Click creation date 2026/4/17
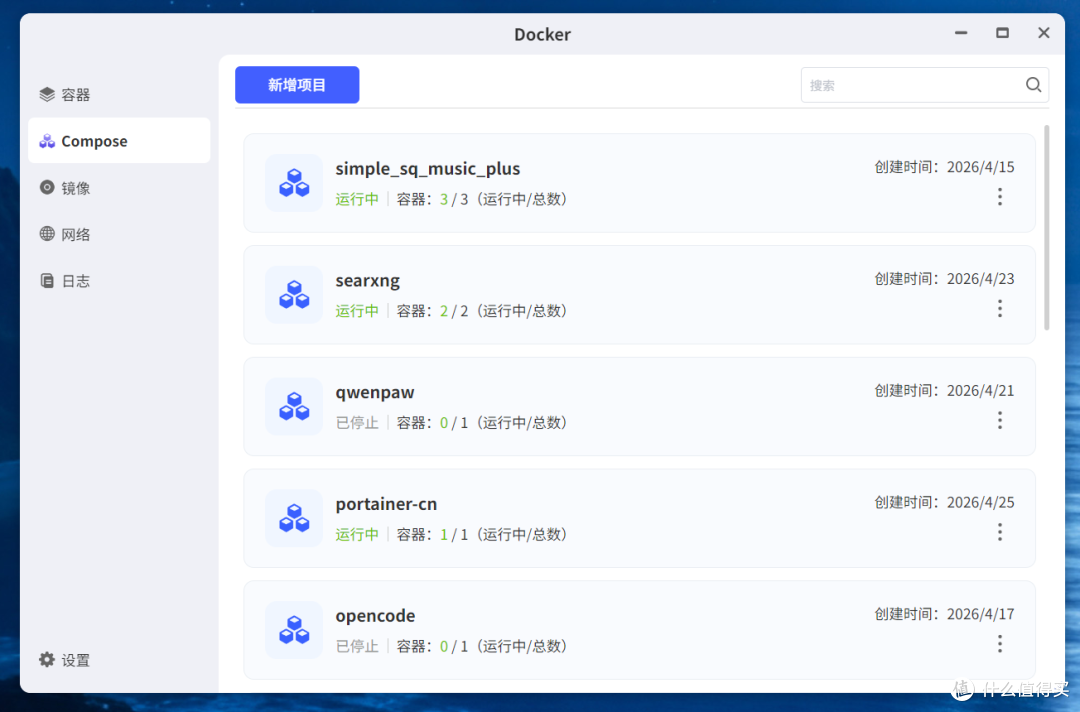This screenshot has height=712, width=1080. [980, 614]
